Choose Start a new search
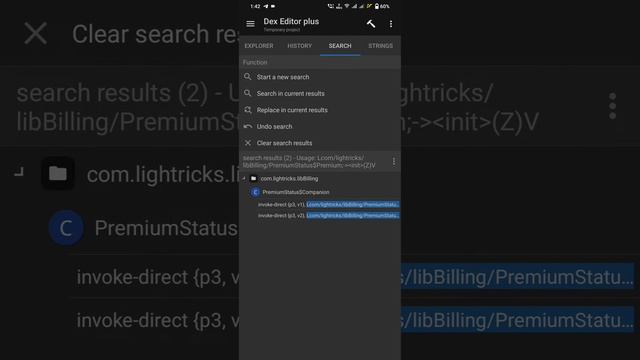640x360 pixels. (x=320, y=77)
